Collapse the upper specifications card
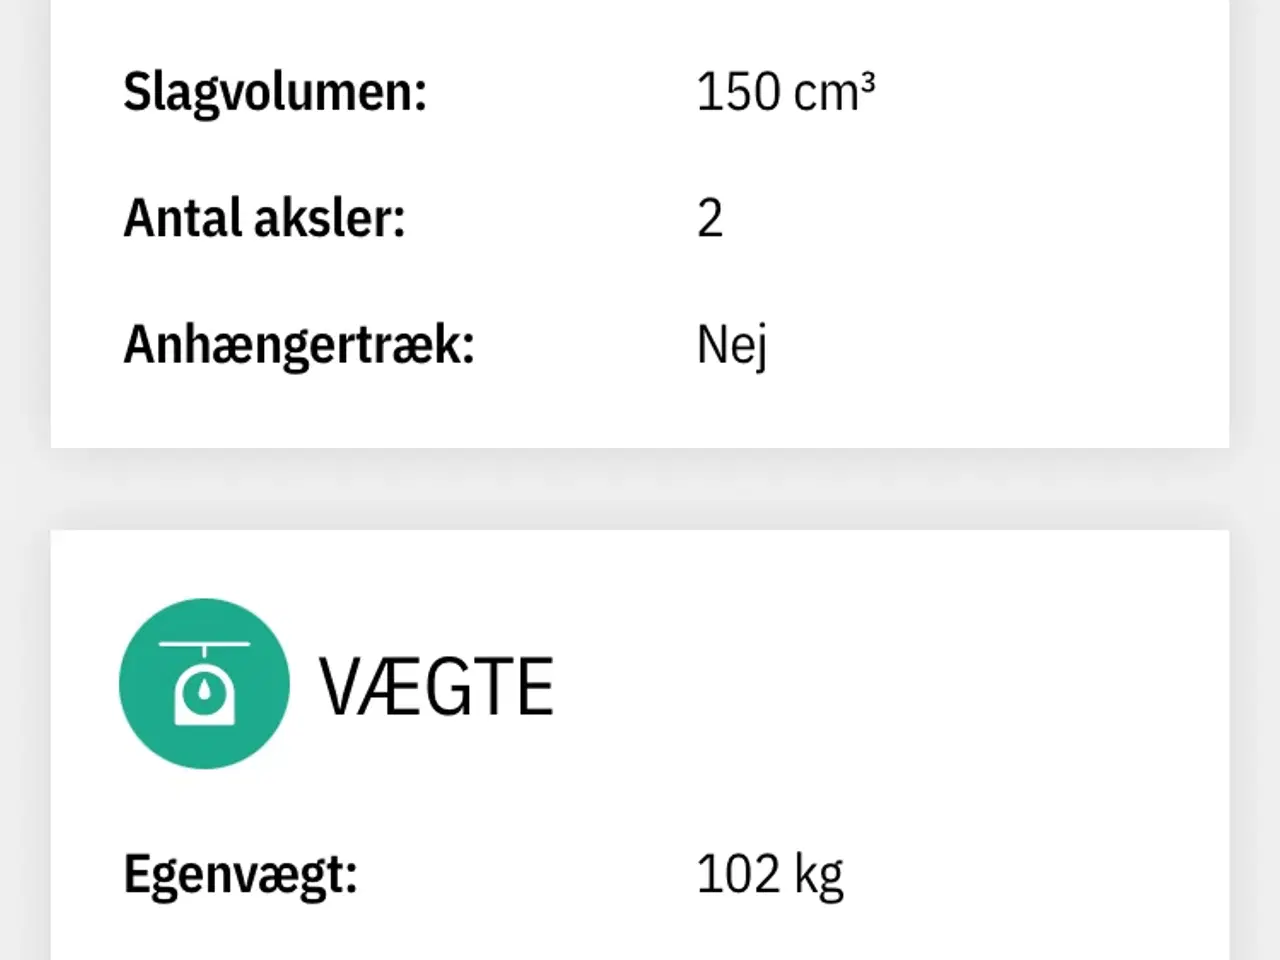Image resolution: width=1280 pixels, height=960 pixels. click(x=640, y=220)
